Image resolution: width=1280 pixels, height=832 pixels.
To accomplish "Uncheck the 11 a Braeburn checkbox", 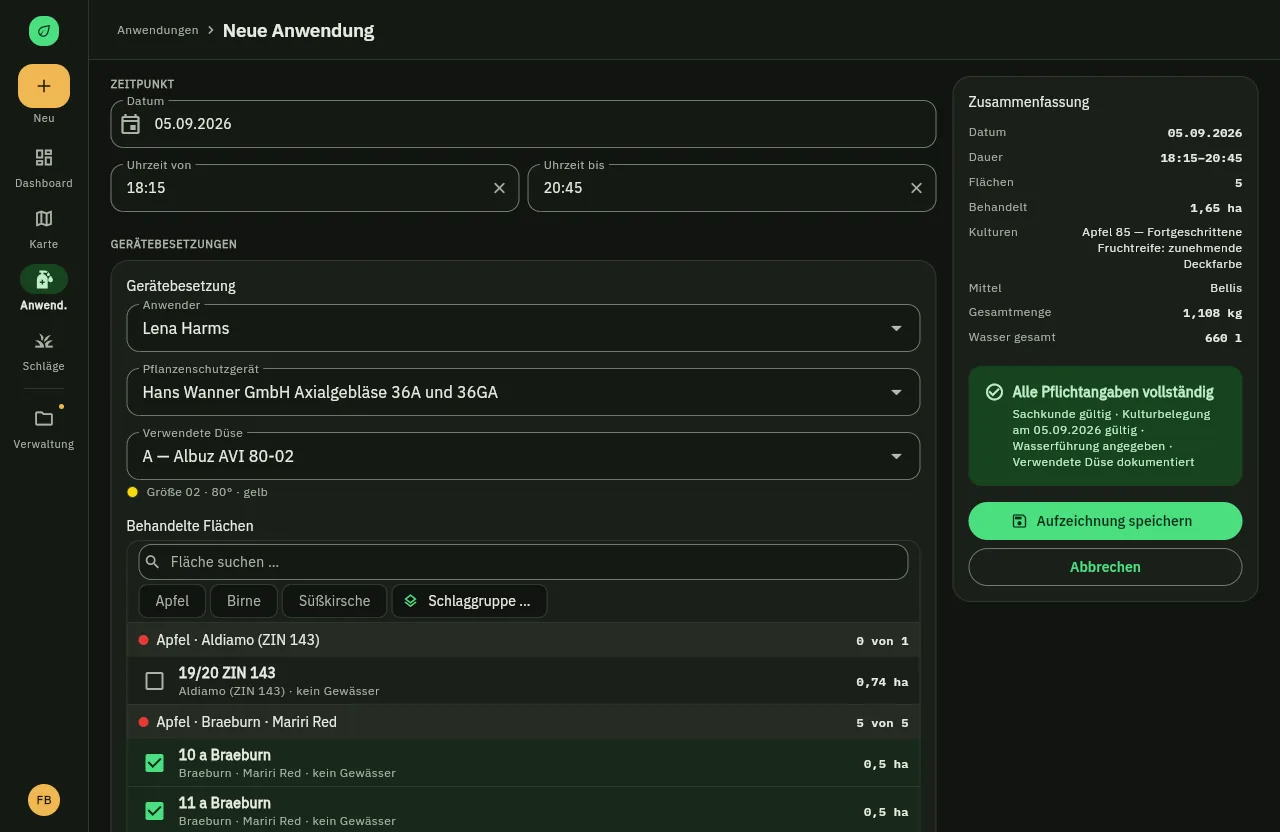I will click(154, 811).
